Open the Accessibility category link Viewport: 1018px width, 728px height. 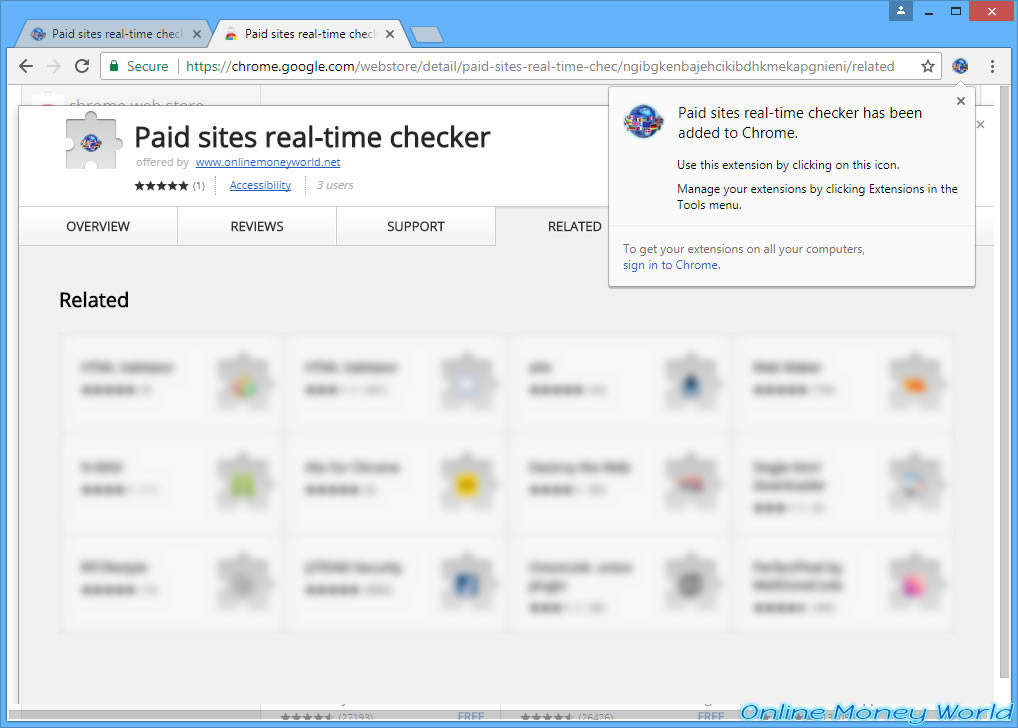point(260,185)
